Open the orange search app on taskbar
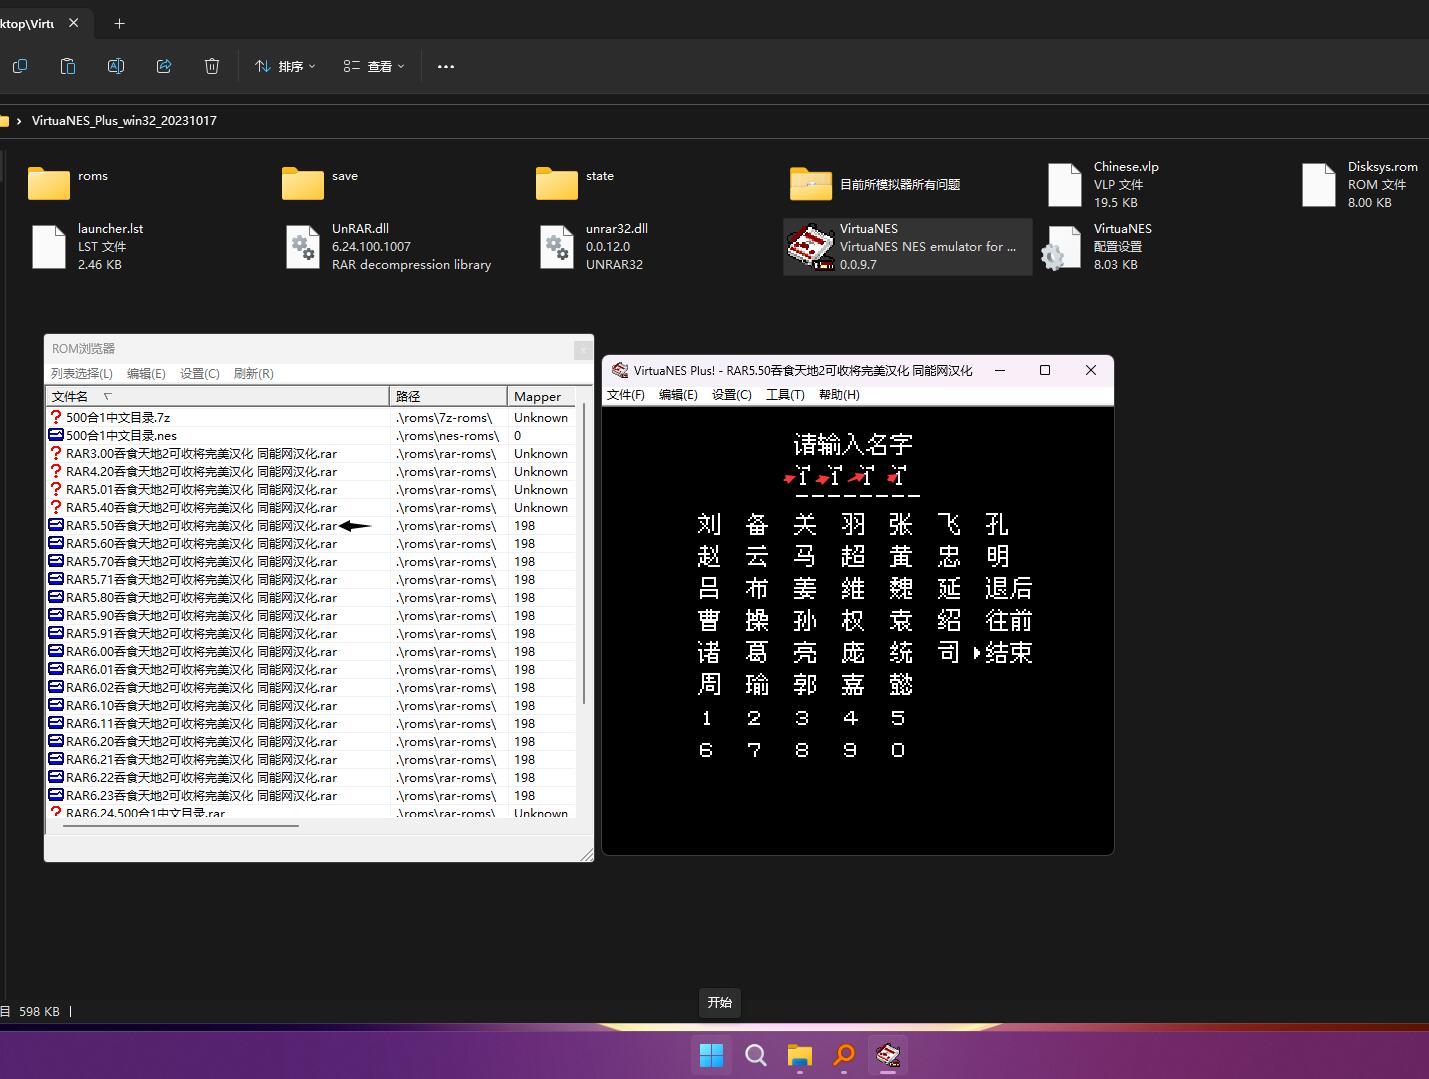The width and height of the screenshot is (1429, 1079). [x=844, y=1055]
